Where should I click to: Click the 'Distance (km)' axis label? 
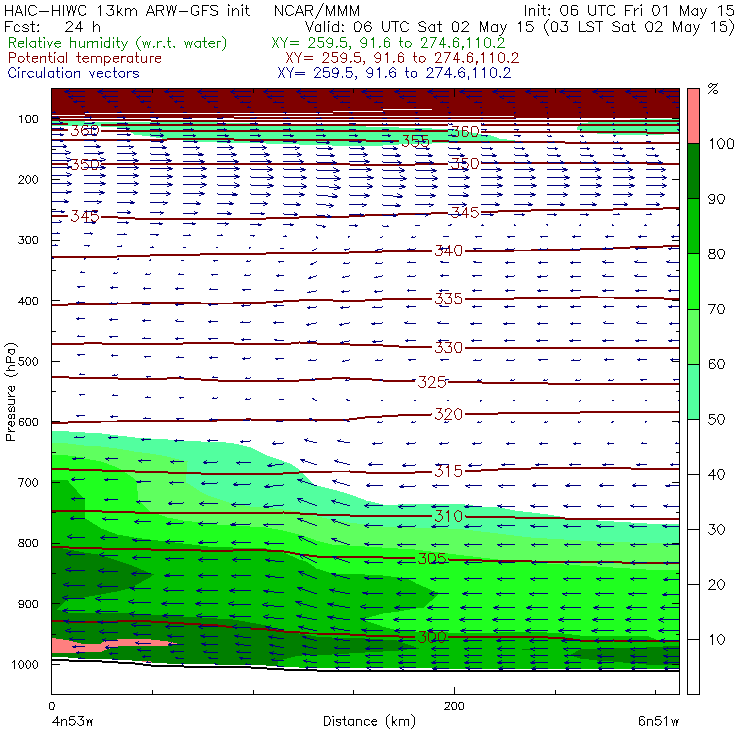pos(369,721)
